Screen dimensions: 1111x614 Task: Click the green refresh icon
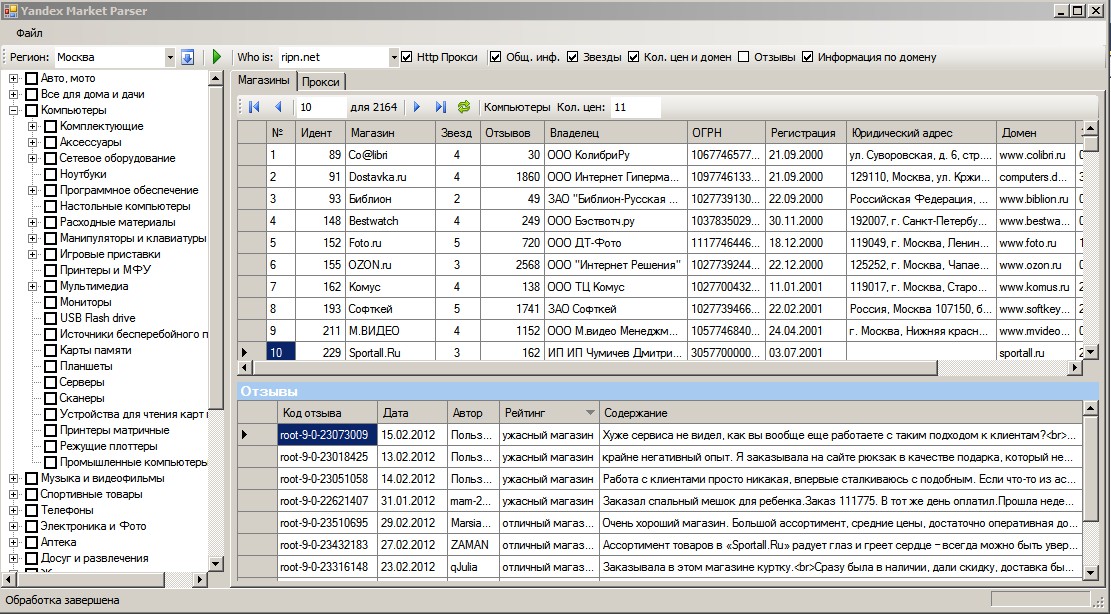click(x=464, y=107)
